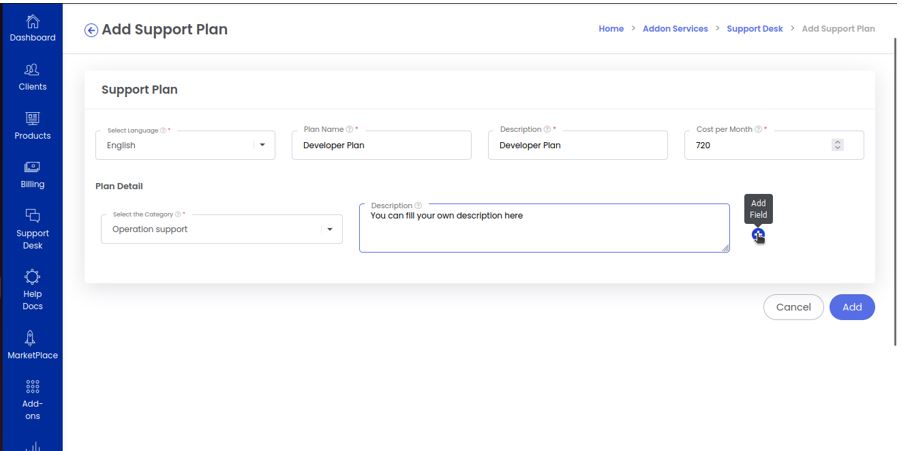Focus the top Description input field

[578, 145]
